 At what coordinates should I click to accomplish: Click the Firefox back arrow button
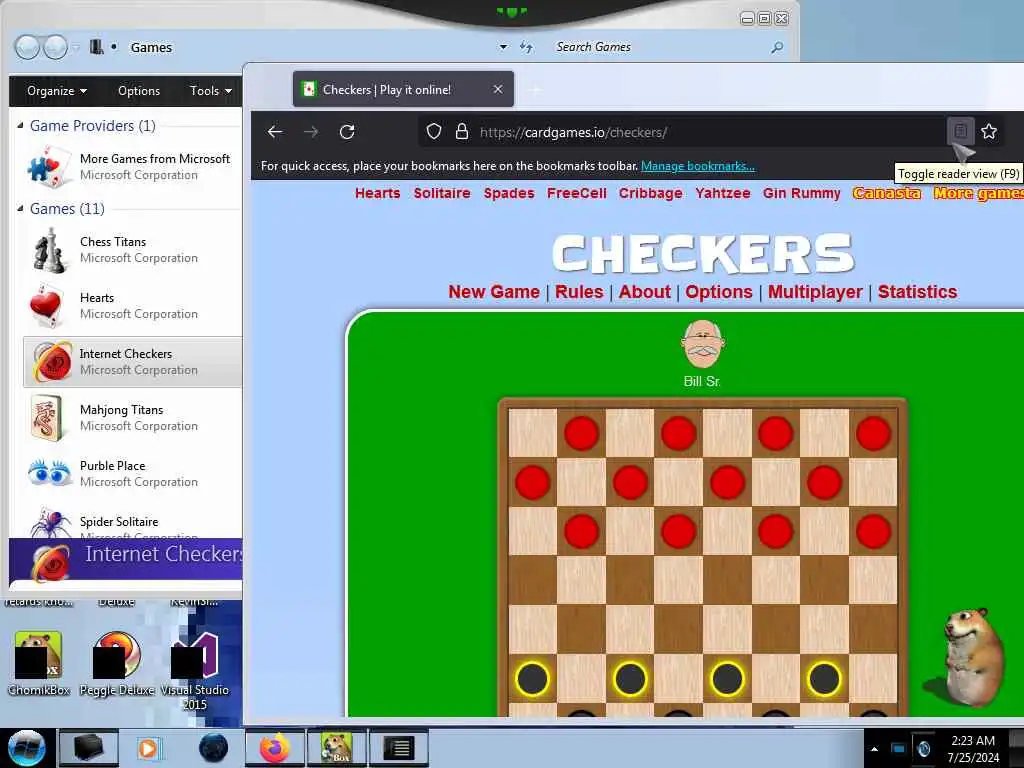[275, 132]
